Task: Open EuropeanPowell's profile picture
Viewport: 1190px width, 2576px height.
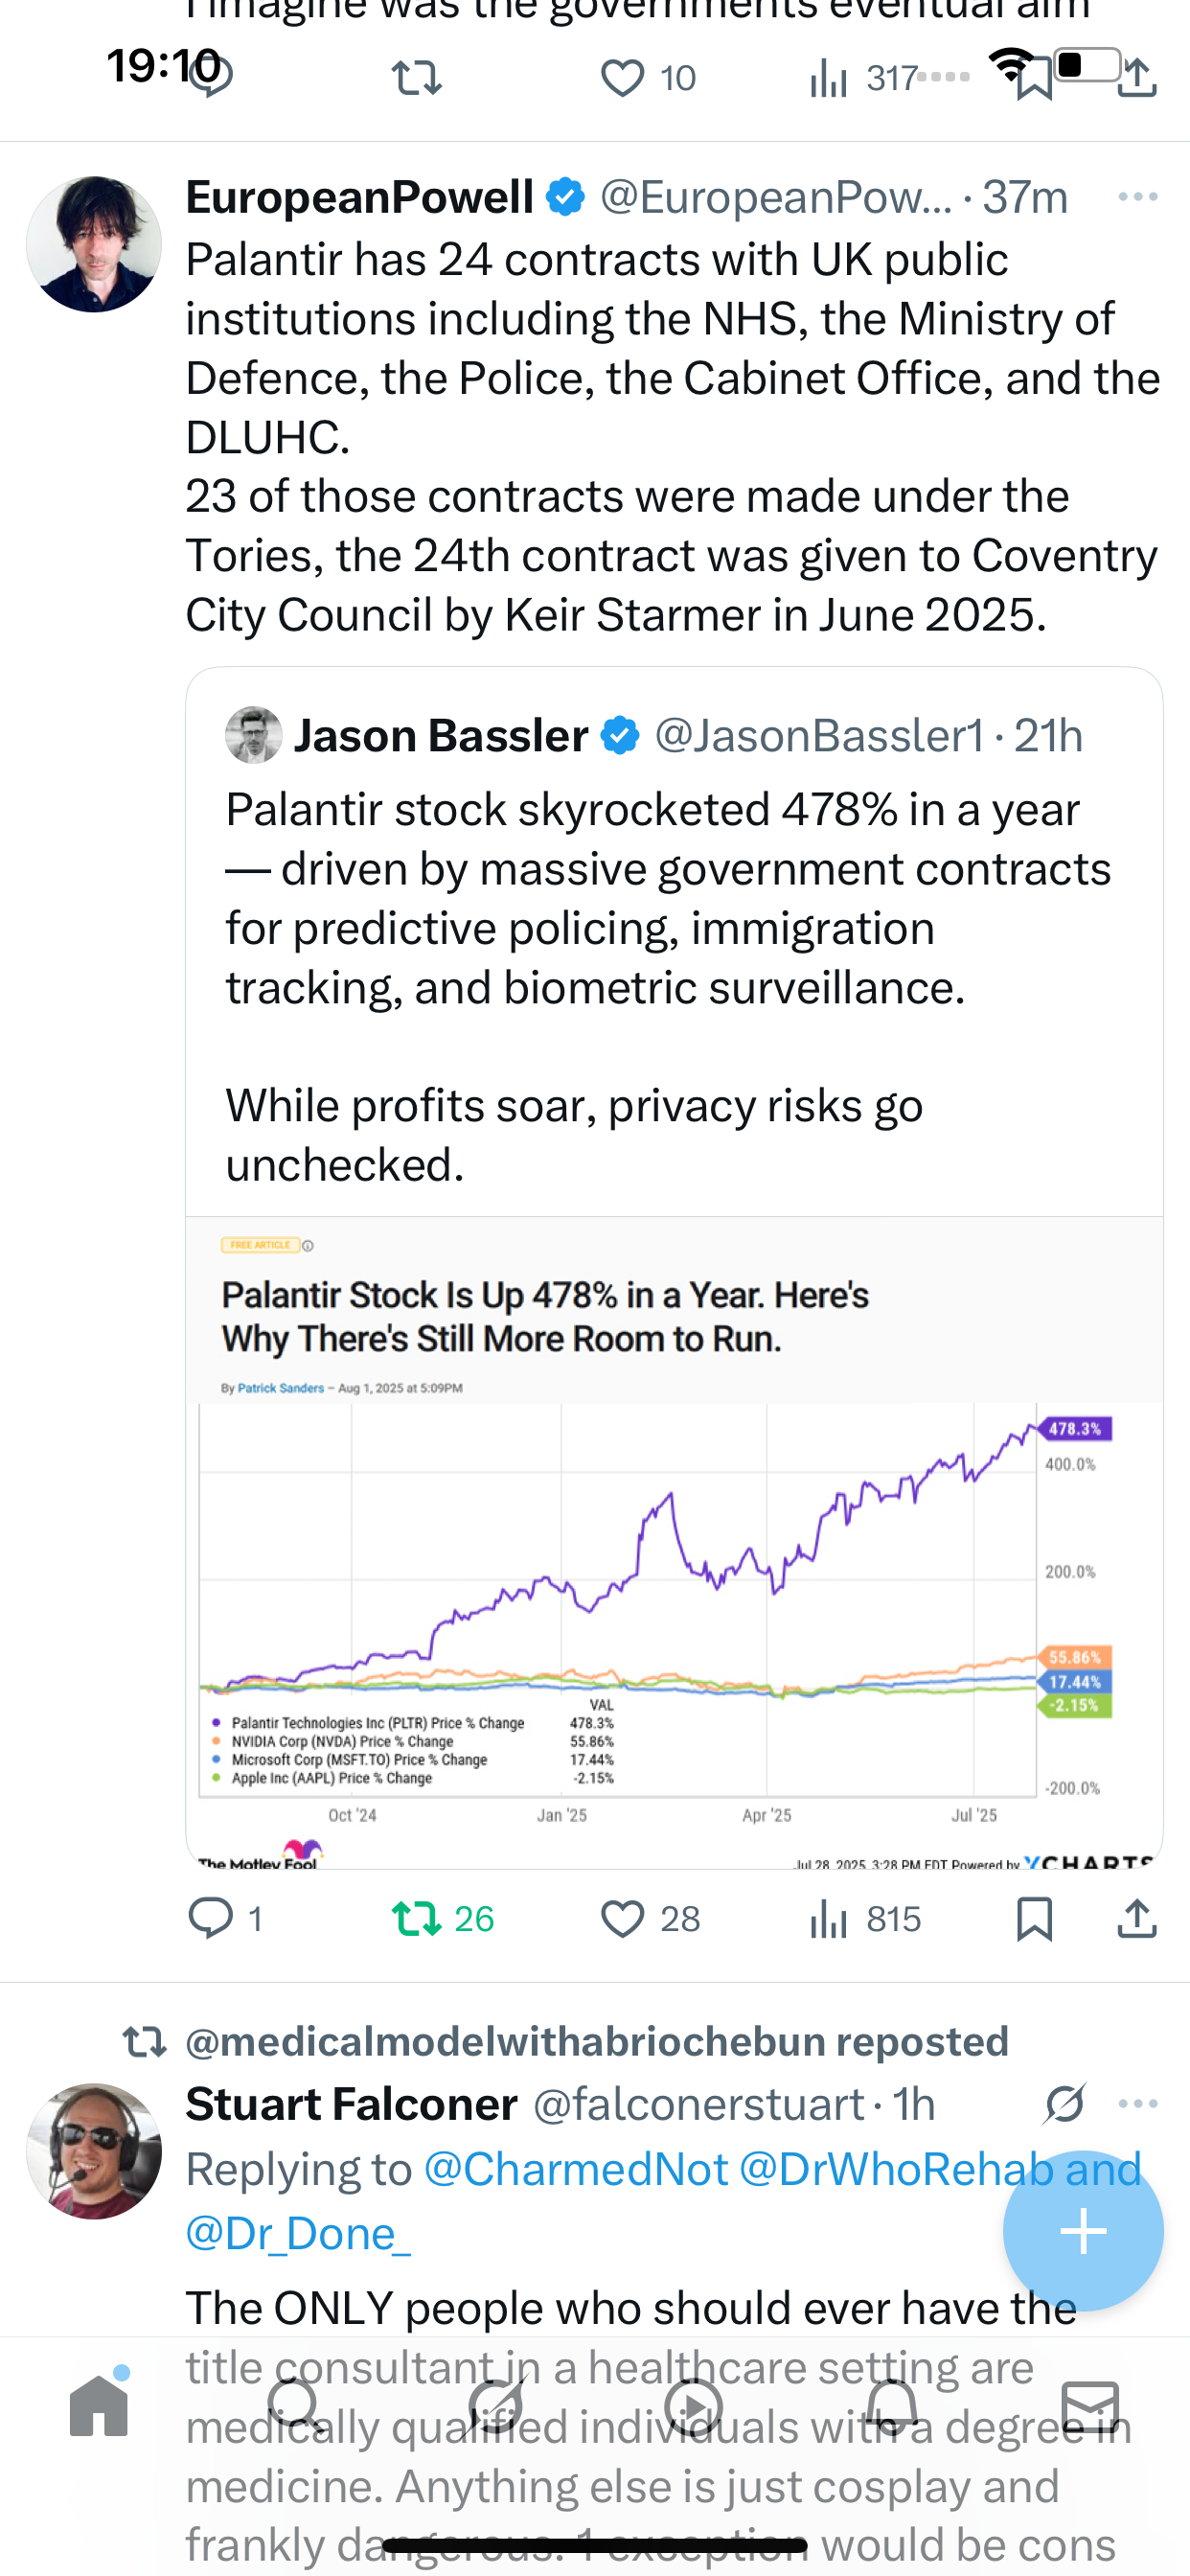Action: (94, 245)
